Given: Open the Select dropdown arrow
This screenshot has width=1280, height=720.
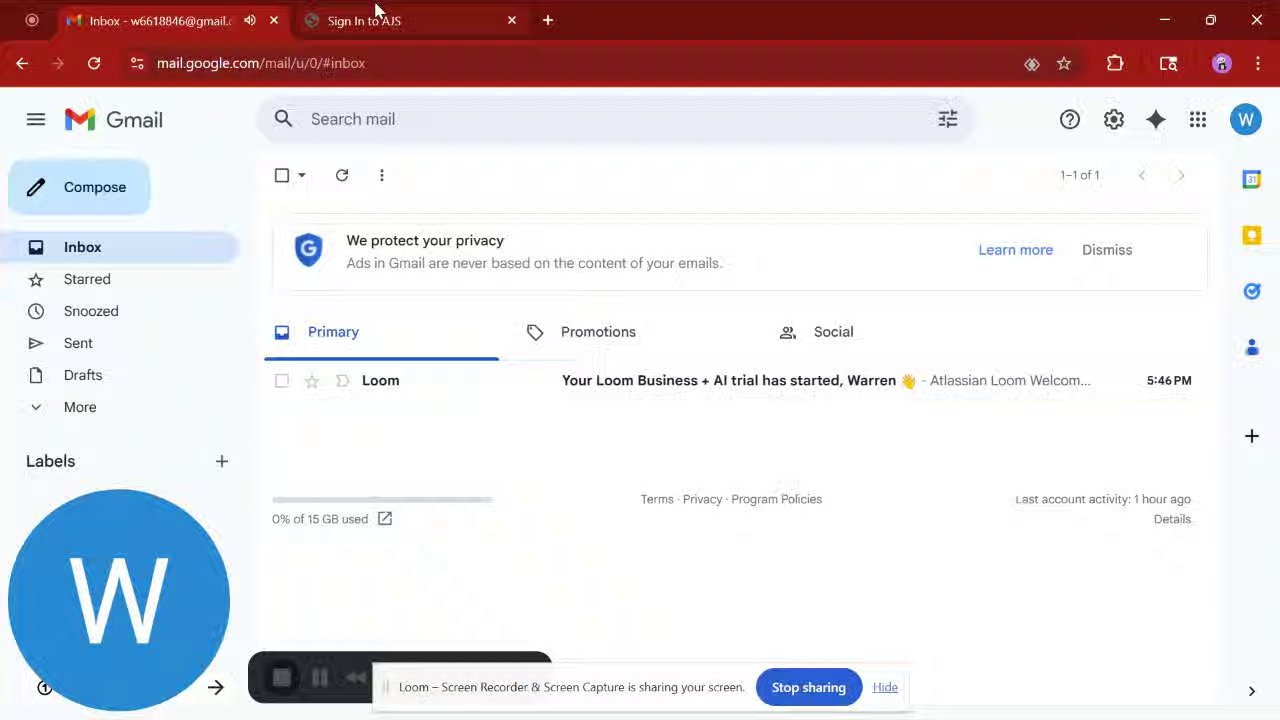Looking at the screenshot, I should (301, 175).
